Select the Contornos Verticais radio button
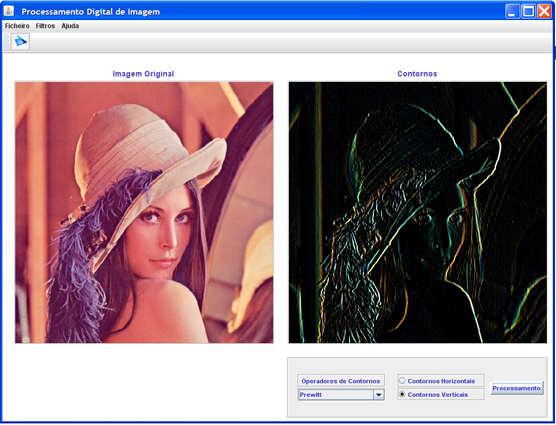The height and width of the screenshot is (425, 556). pyautogui.click(x=402, y=394)
